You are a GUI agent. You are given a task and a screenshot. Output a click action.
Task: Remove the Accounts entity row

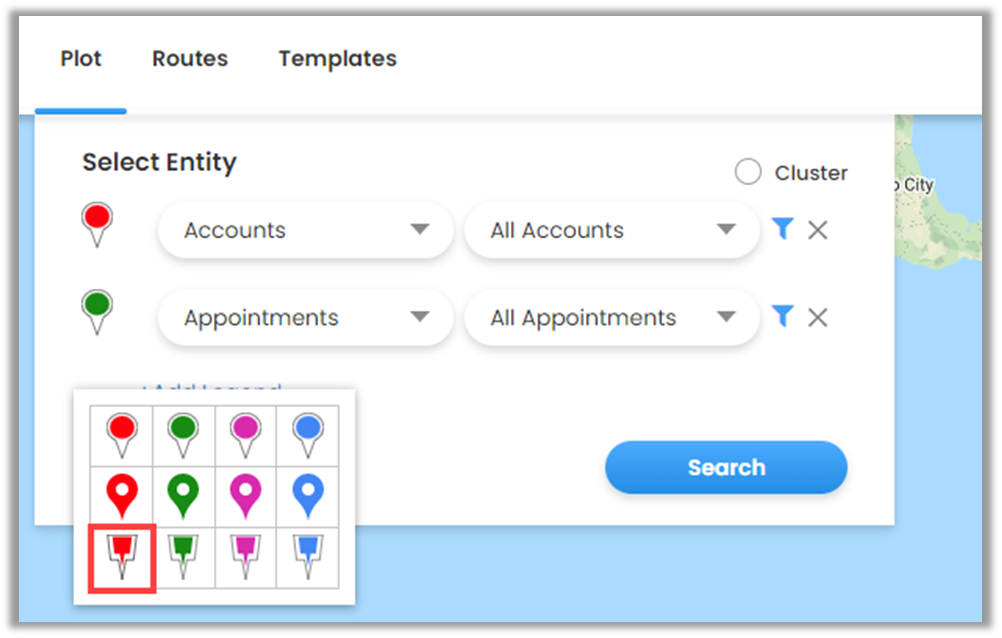point(818,231)
